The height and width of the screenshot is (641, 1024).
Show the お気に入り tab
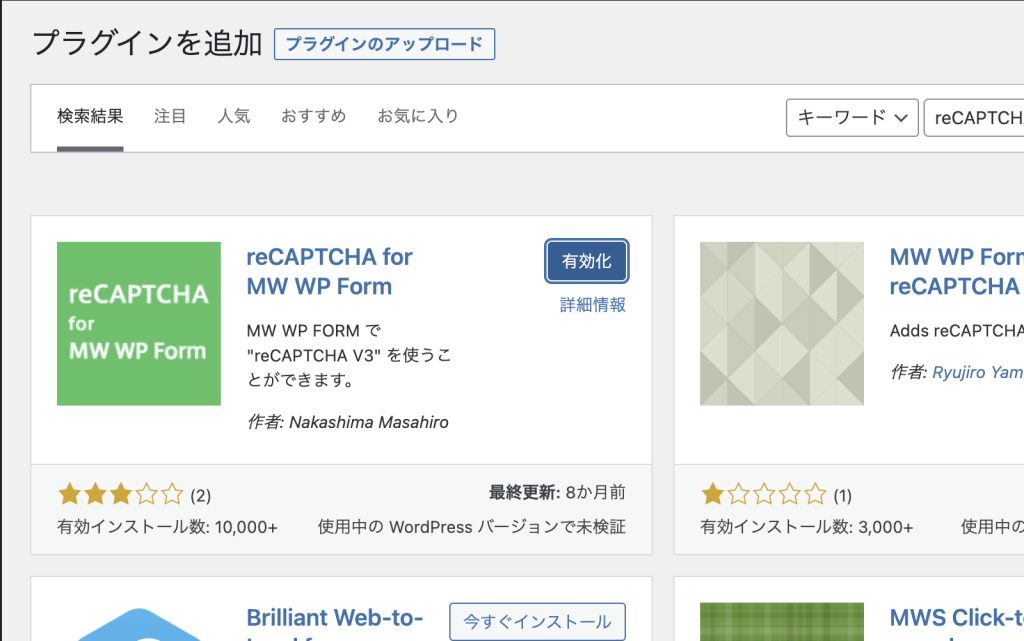click(x=418, y=116)
